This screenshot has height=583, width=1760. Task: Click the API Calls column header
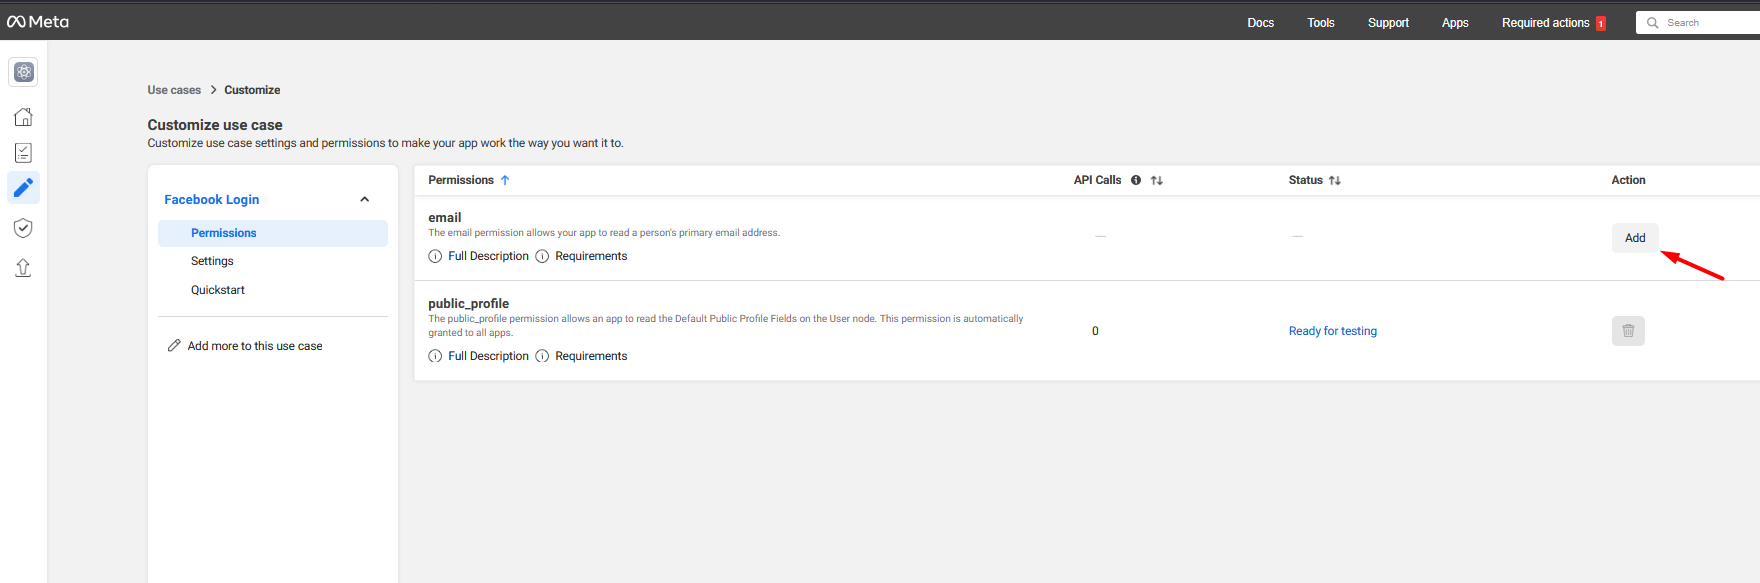1097,180
